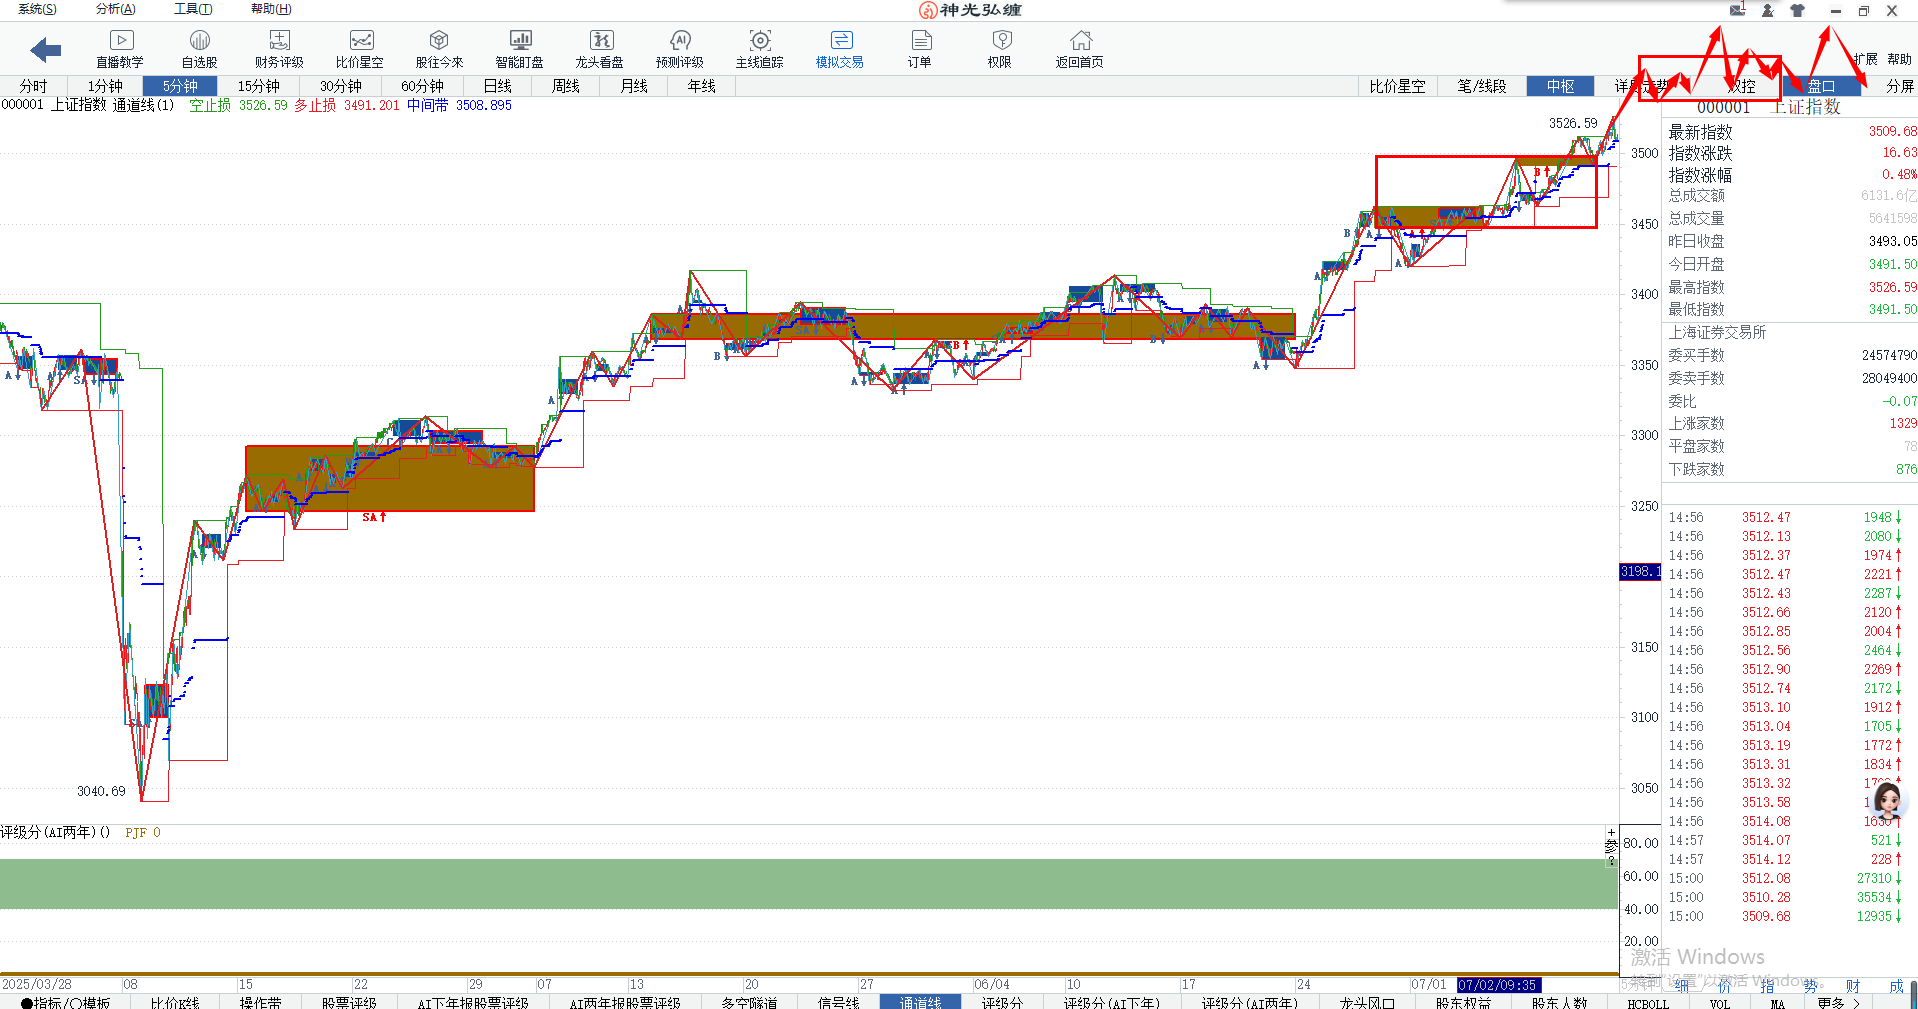This screenshot has width=1918, height=1009.
Task: Open 龙头看盘 leader view
Action: click(599, 49)
